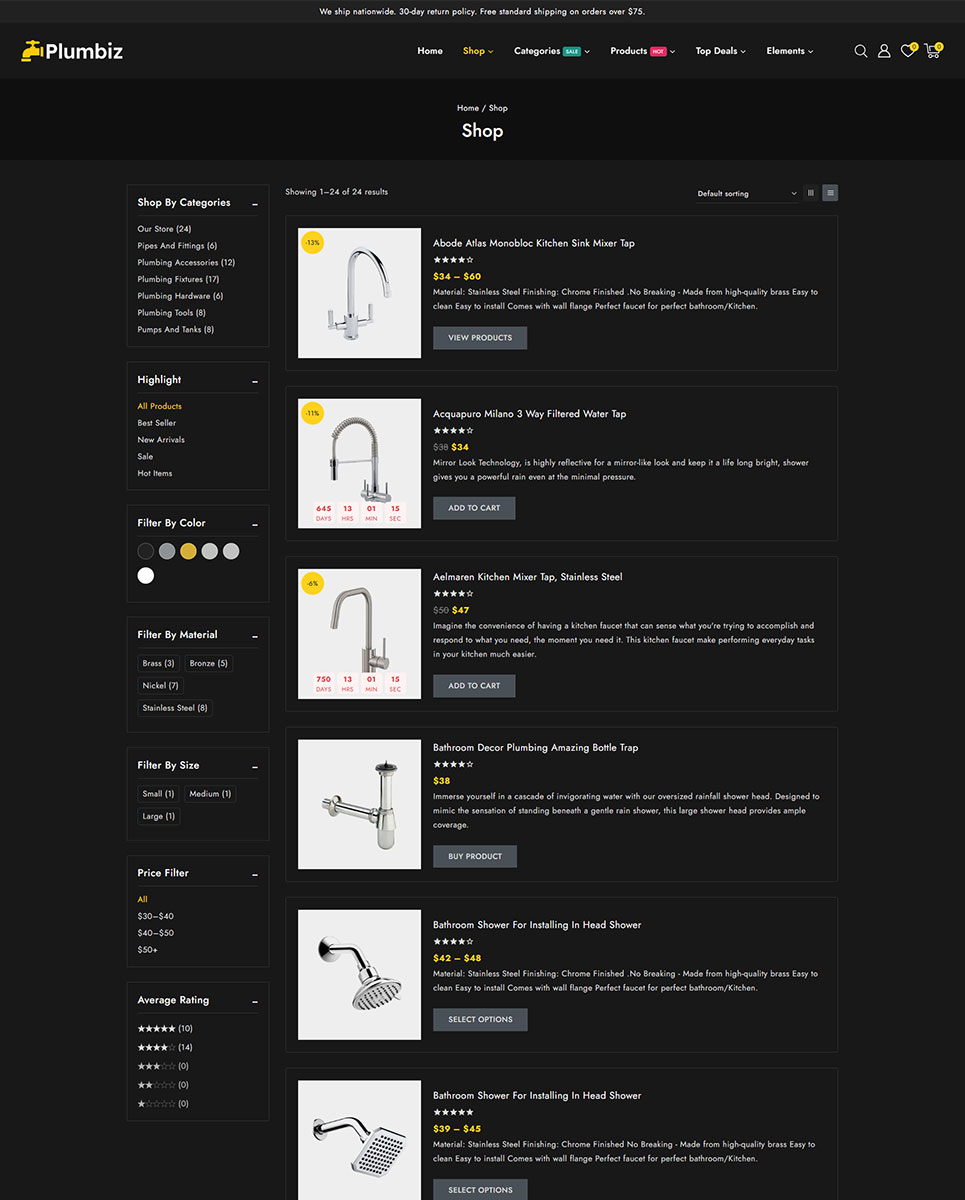Switch to grid view layout
This screenshot has width=965, height=1200.
pyautogui.click(x=810, y=193)
